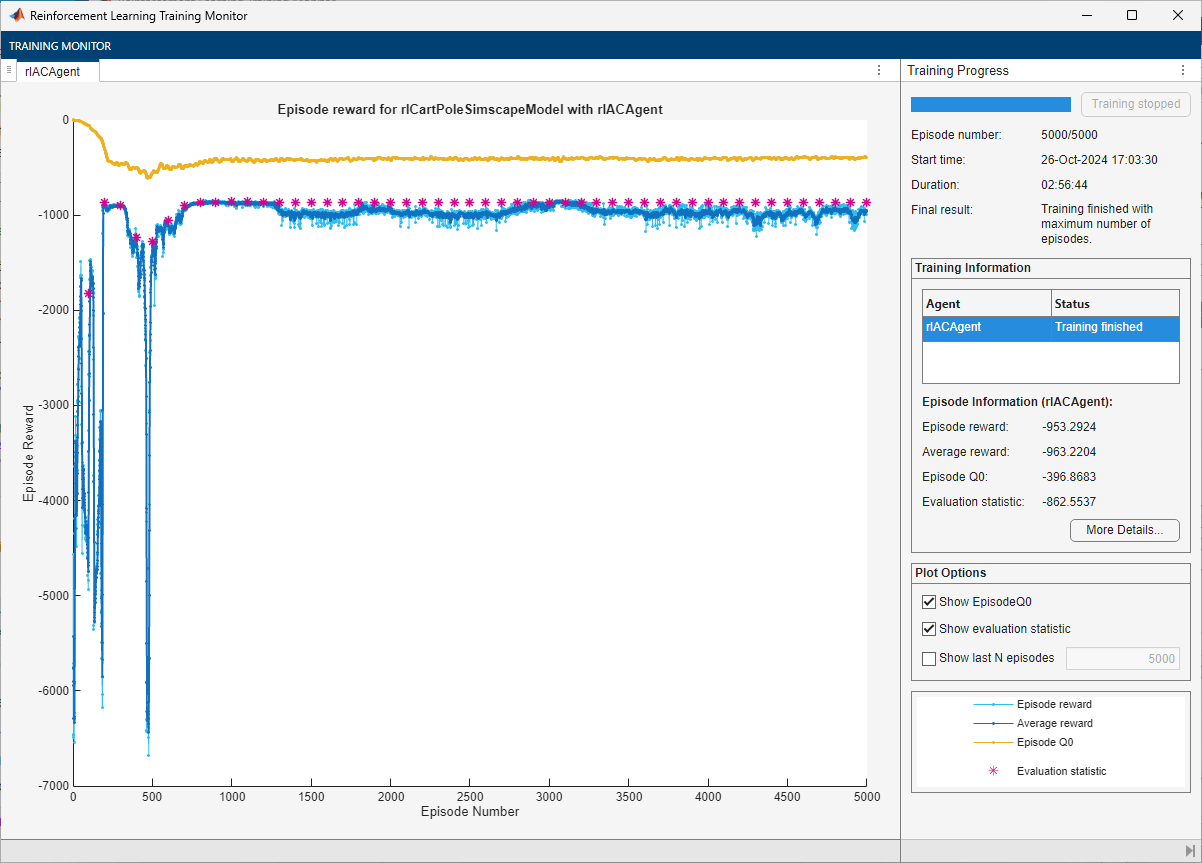Click the Average reward legend line marker
Screen dimensions: 1202x863
(x=993, y=723)
